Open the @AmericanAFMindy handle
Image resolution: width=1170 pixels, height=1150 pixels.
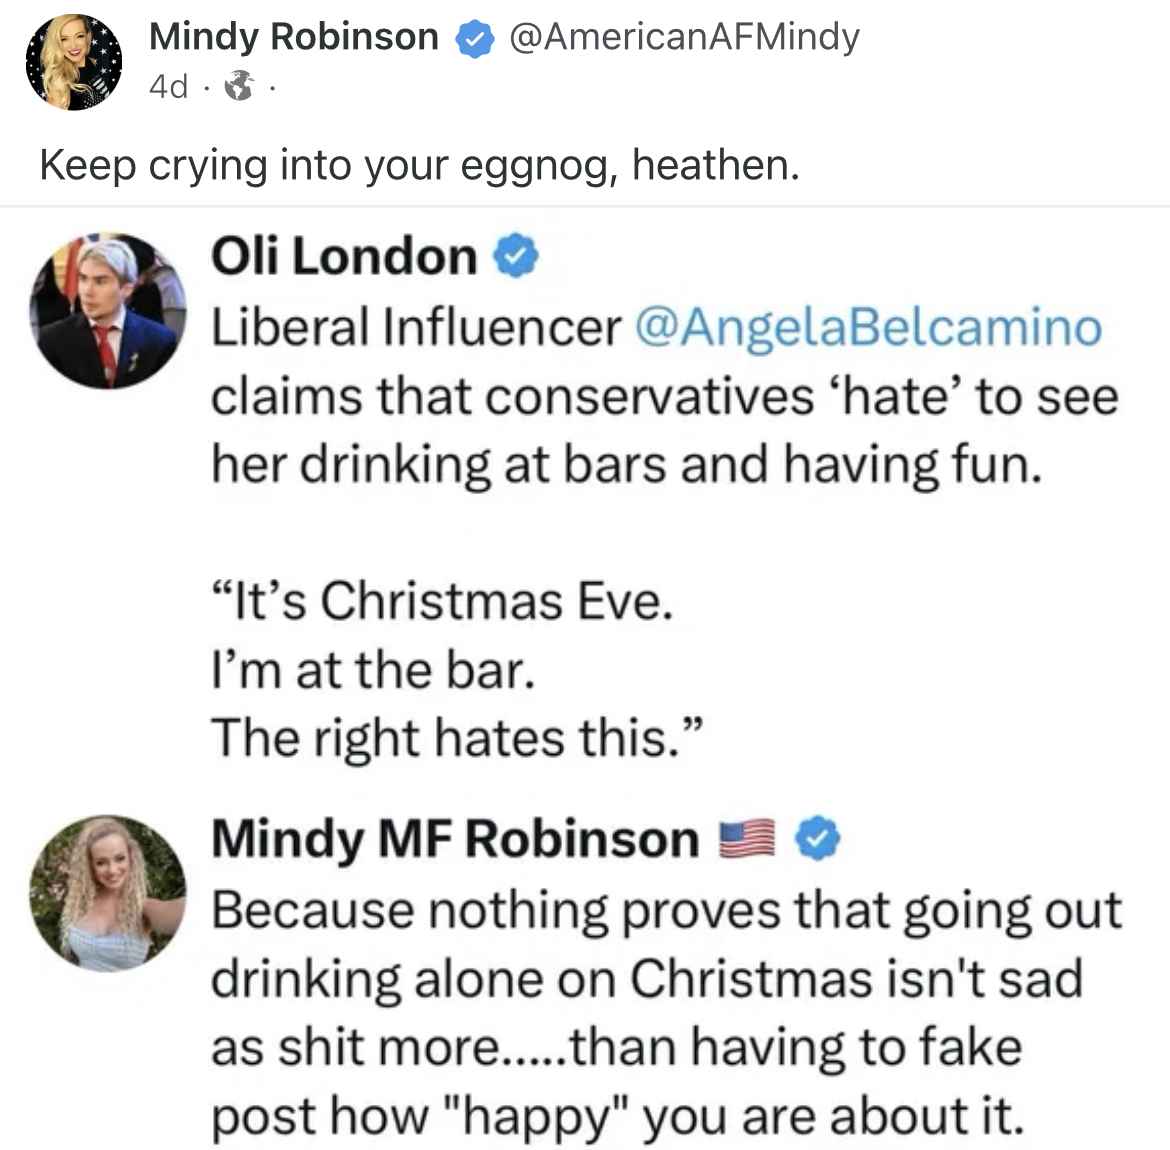pos(684,37)
